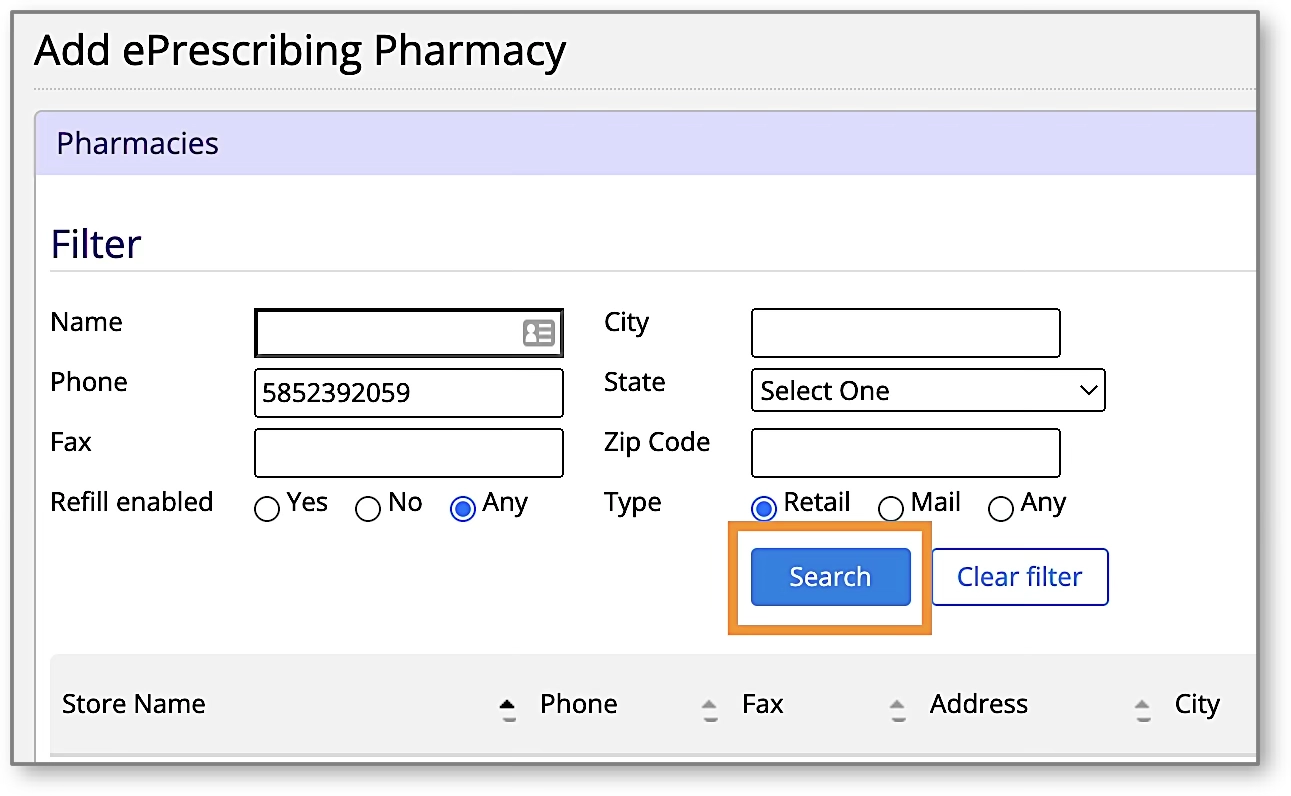
Task: Sort by Phone column arrow
Action: point(709,709)
